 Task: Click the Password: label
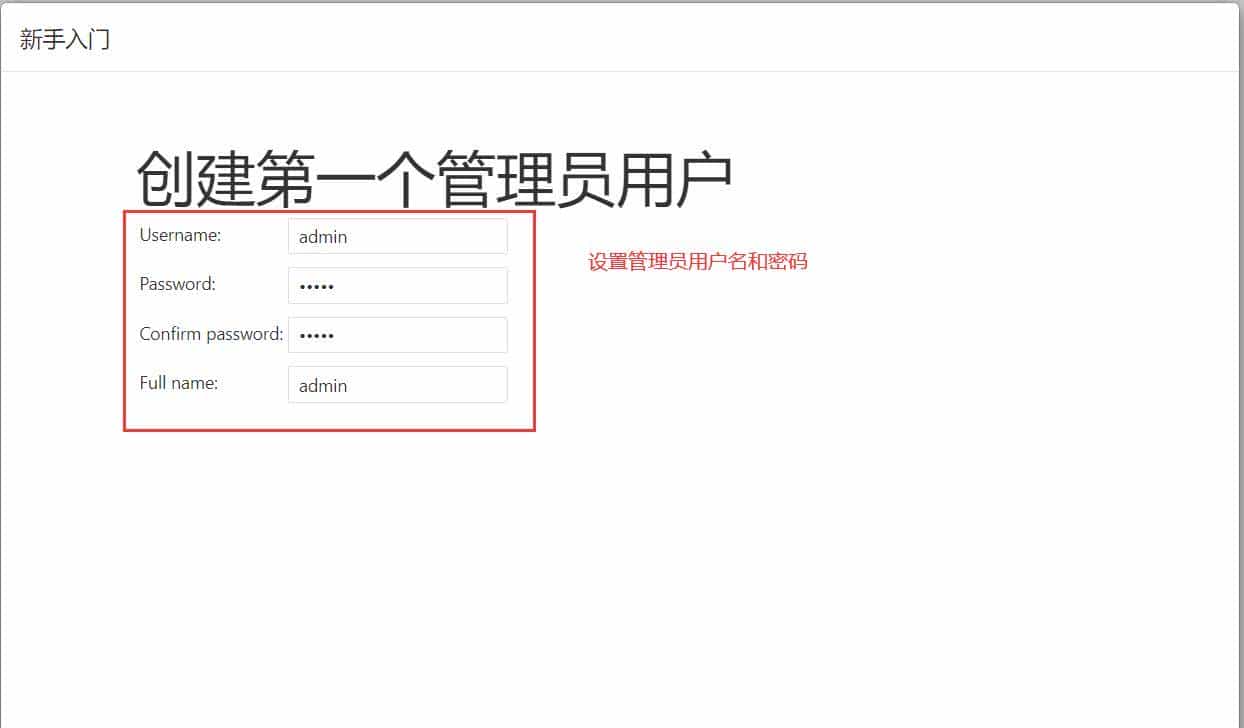(176, 284)
